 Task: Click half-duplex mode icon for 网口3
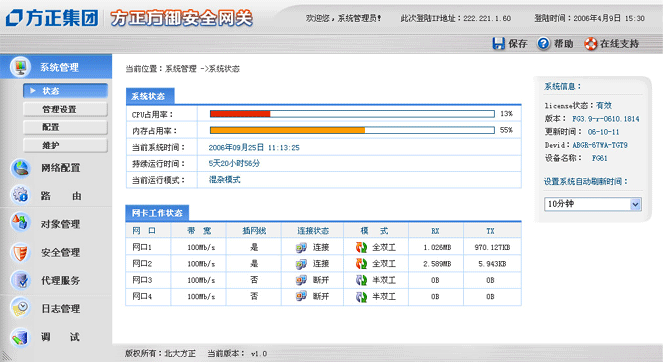361,280
